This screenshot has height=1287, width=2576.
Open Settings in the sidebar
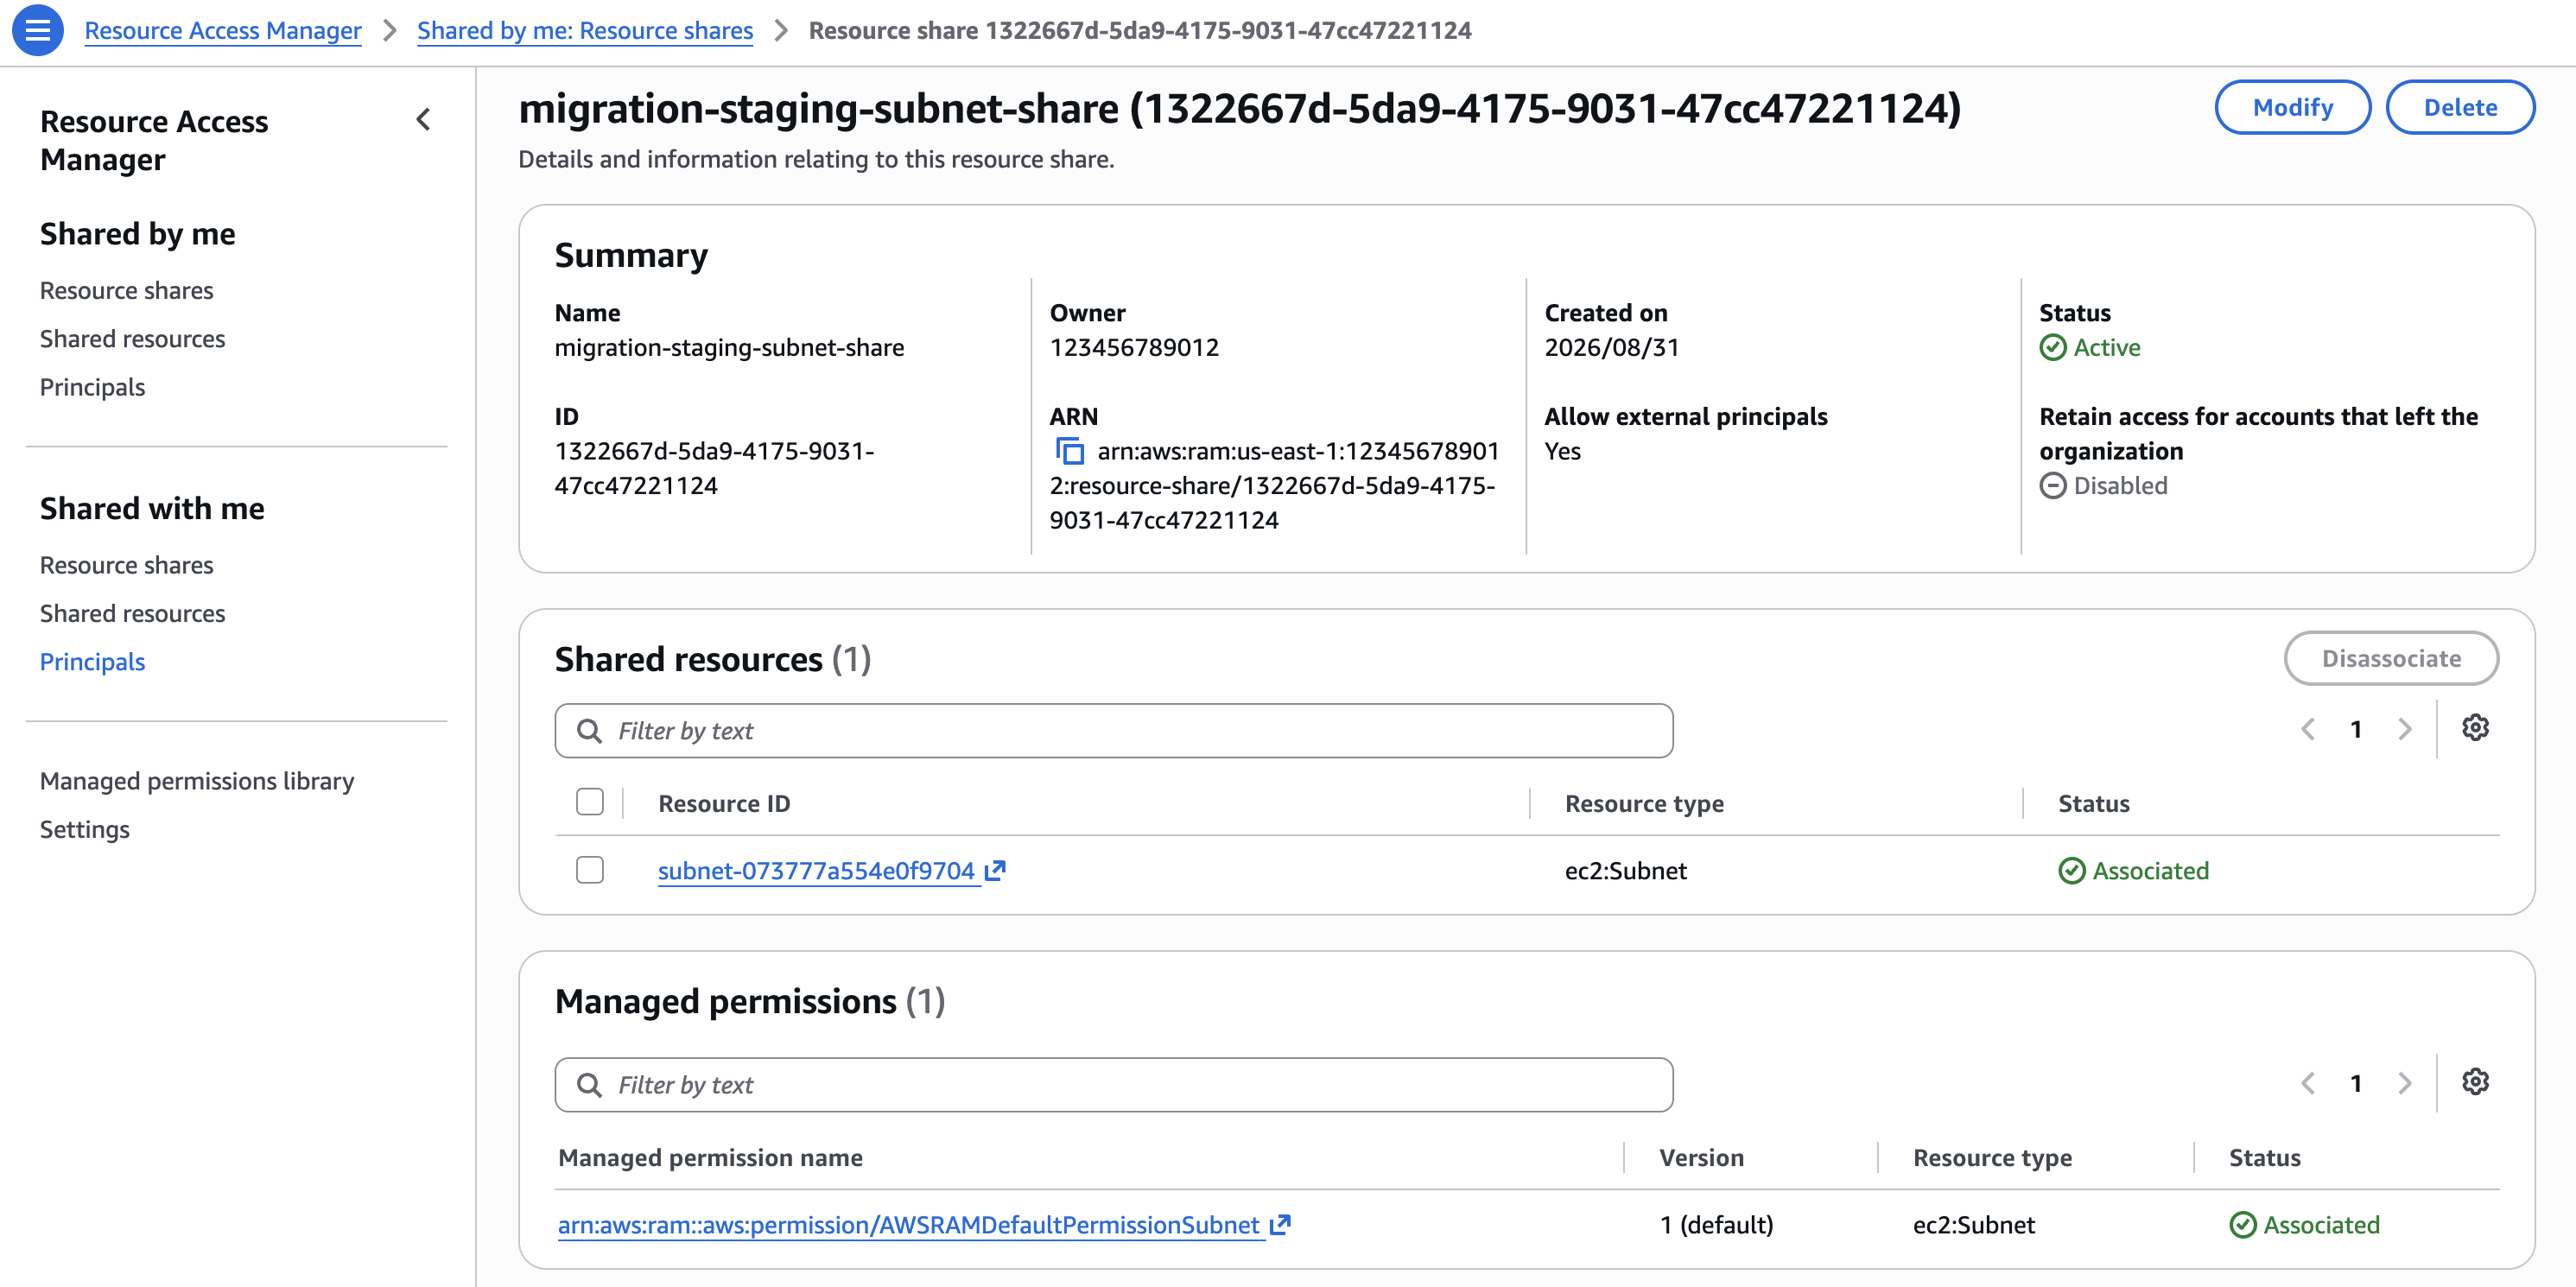(x=85, y=830)
